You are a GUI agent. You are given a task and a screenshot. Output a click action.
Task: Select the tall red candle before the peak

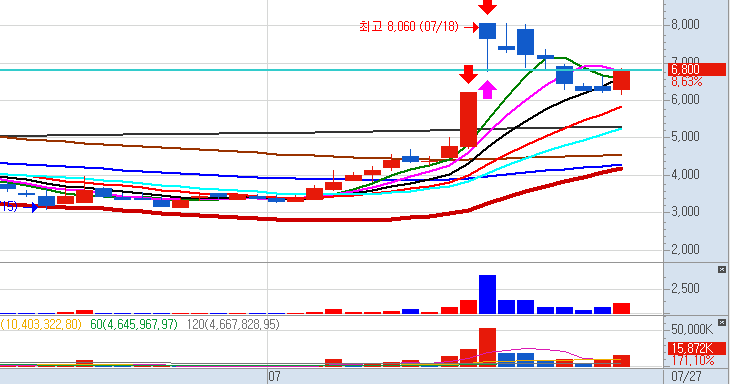[468, 119]
